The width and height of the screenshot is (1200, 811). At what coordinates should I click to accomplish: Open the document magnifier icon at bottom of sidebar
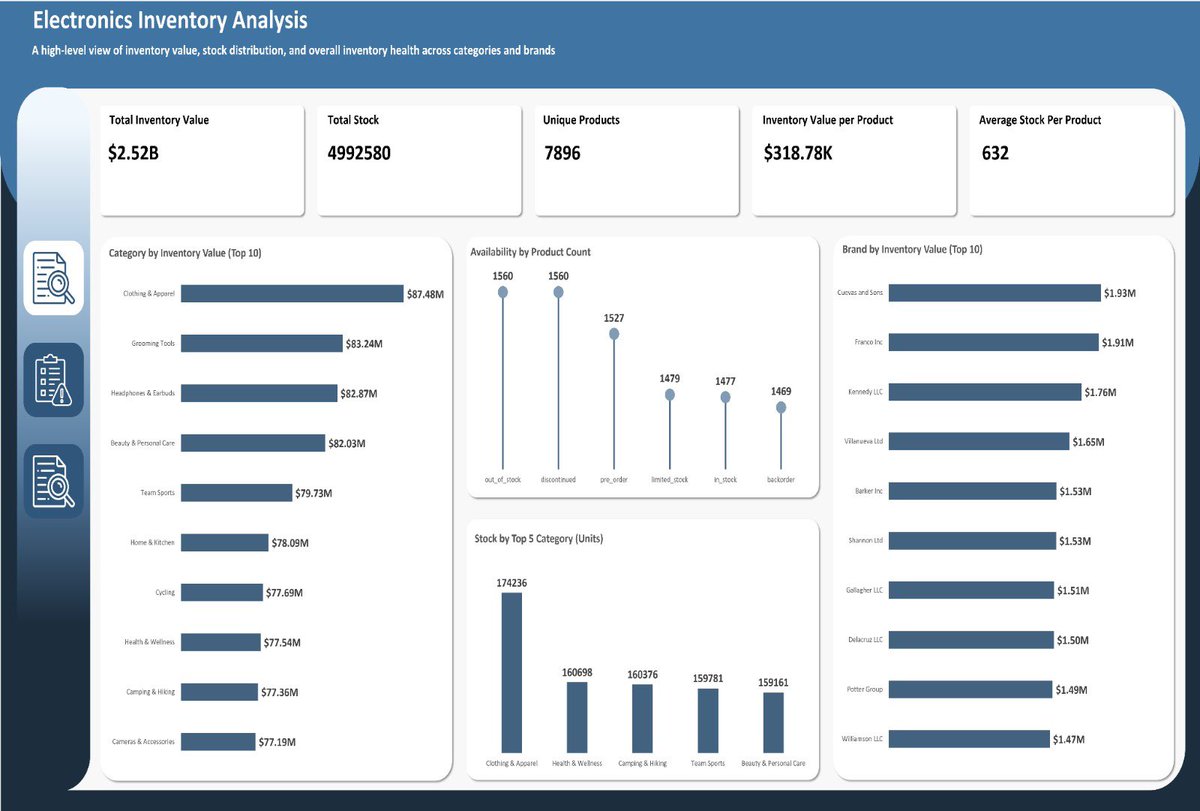point(54,481)
